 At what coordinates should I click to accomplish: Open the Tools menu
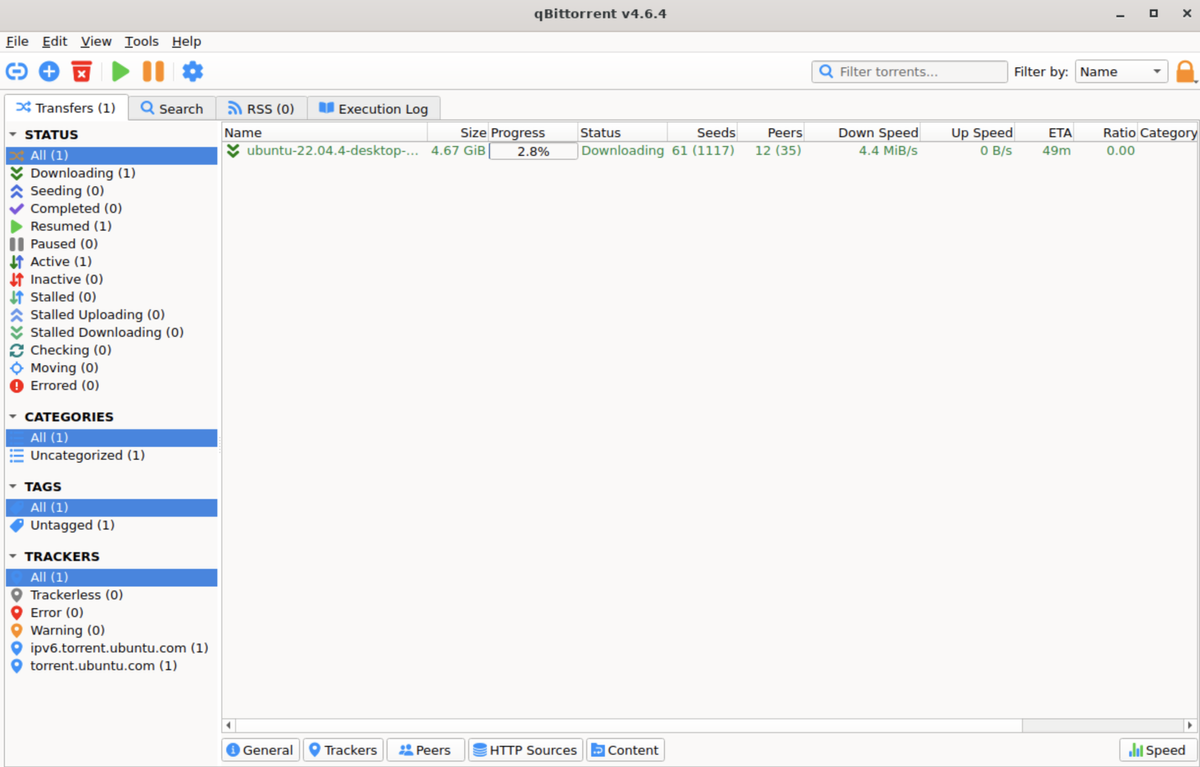point(141,41)
